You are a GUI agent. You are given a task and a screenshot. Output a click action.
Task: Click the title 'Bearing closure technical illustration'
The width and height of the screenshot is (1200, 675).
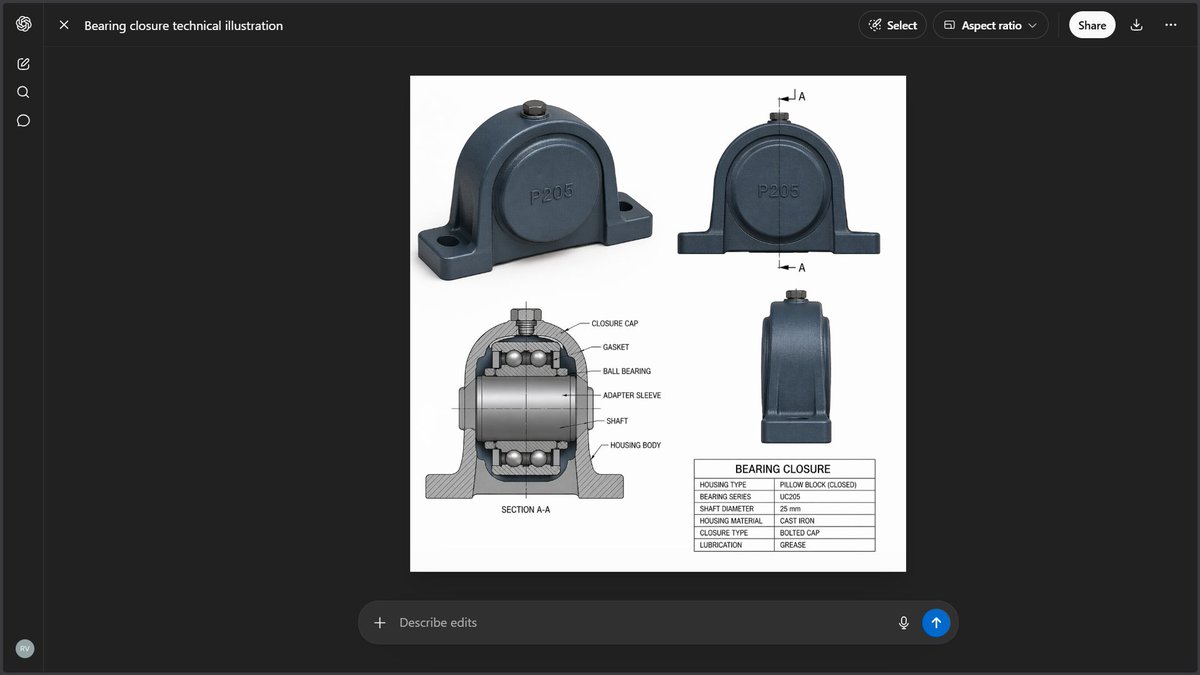pyautogui.click(x=184, y=25)
